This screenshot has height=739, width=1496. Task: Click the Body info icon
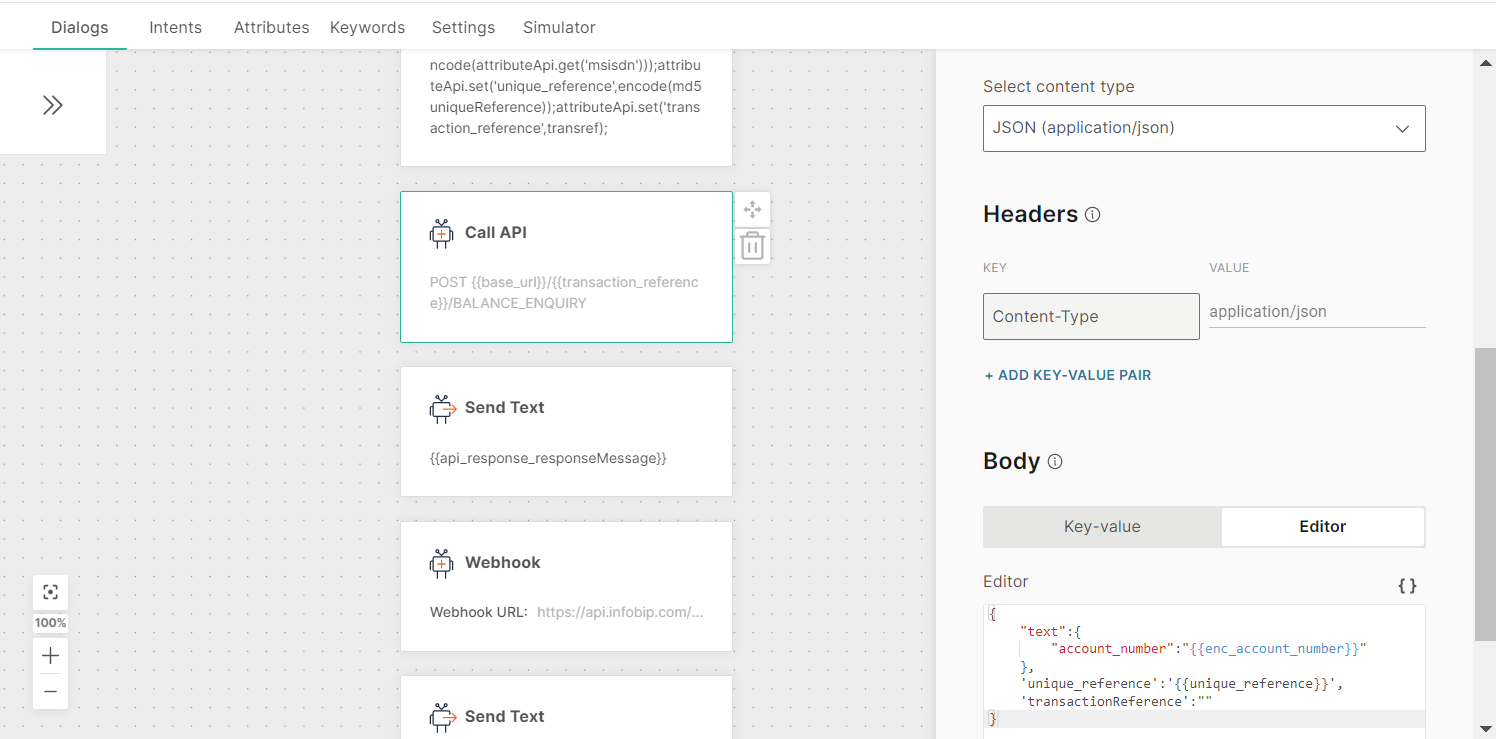pyautogui.click(x=1054, y=461)
